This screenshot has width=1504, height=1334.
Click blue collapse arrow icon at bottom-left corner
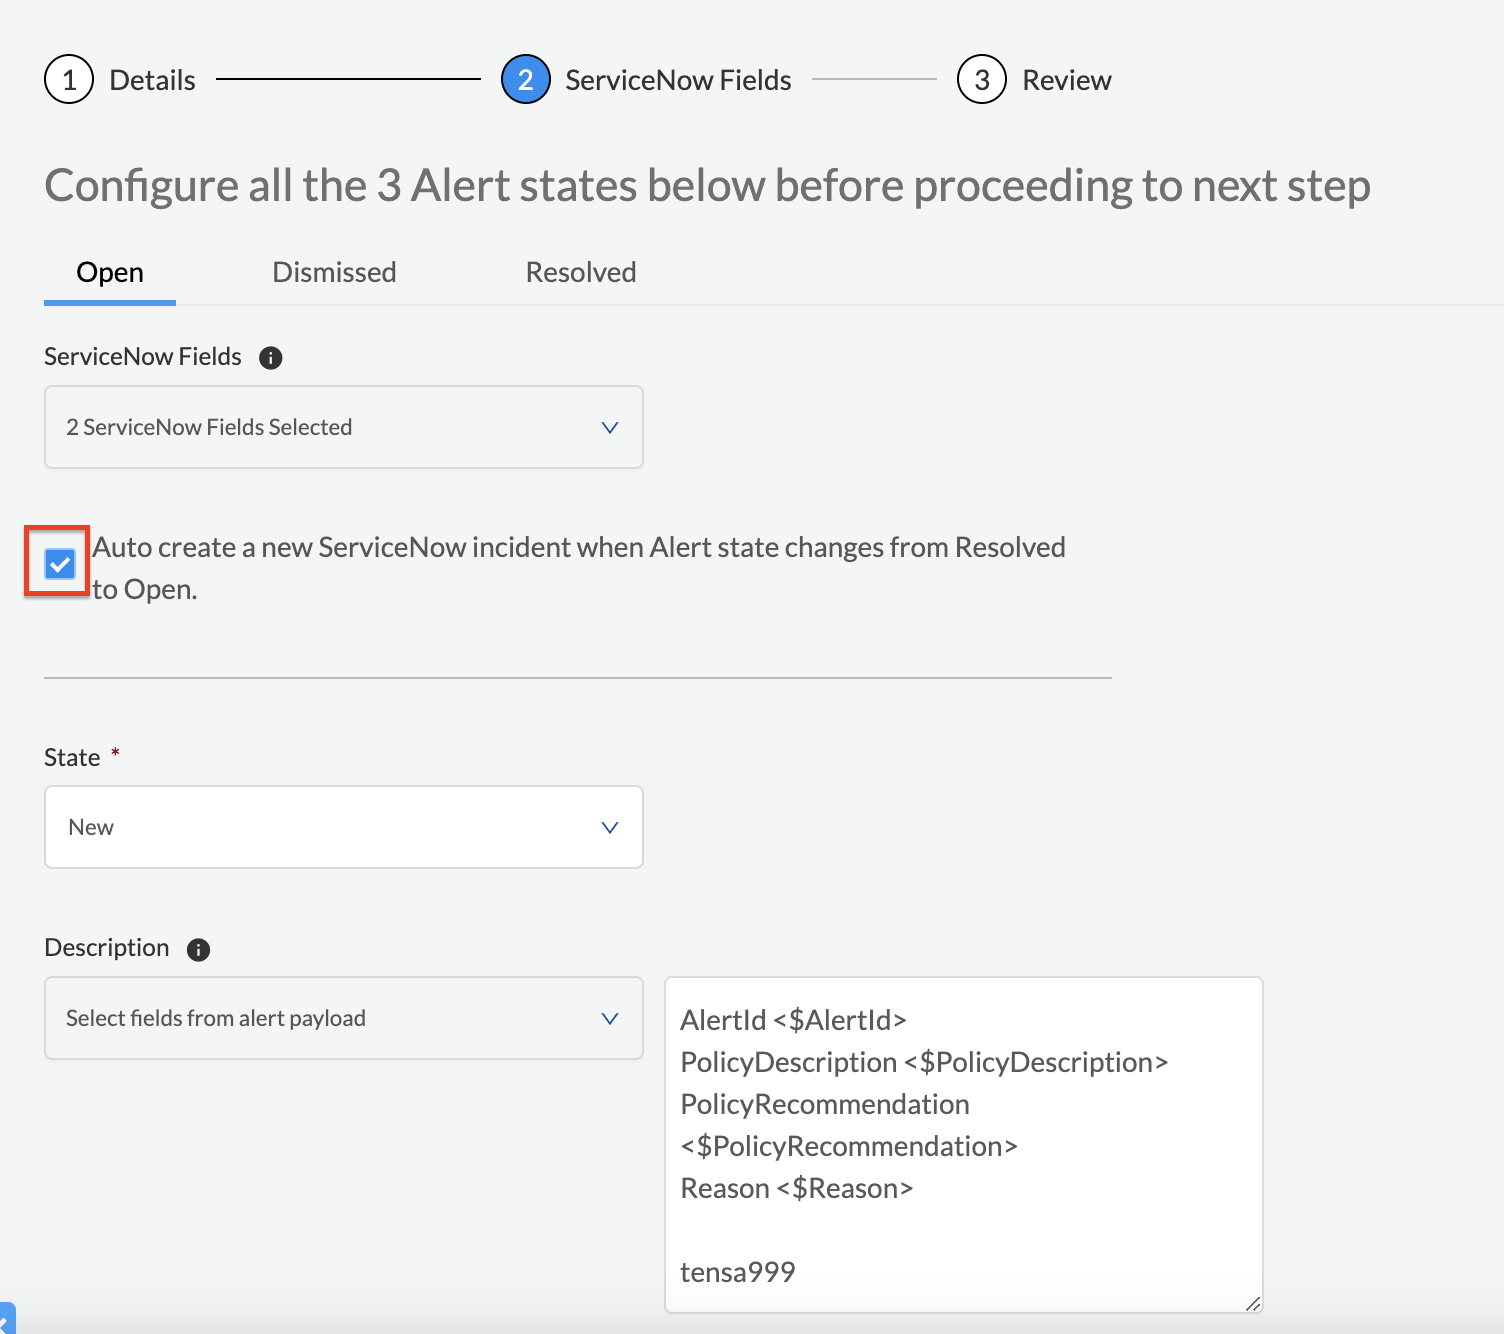(x=6, y=1320)
